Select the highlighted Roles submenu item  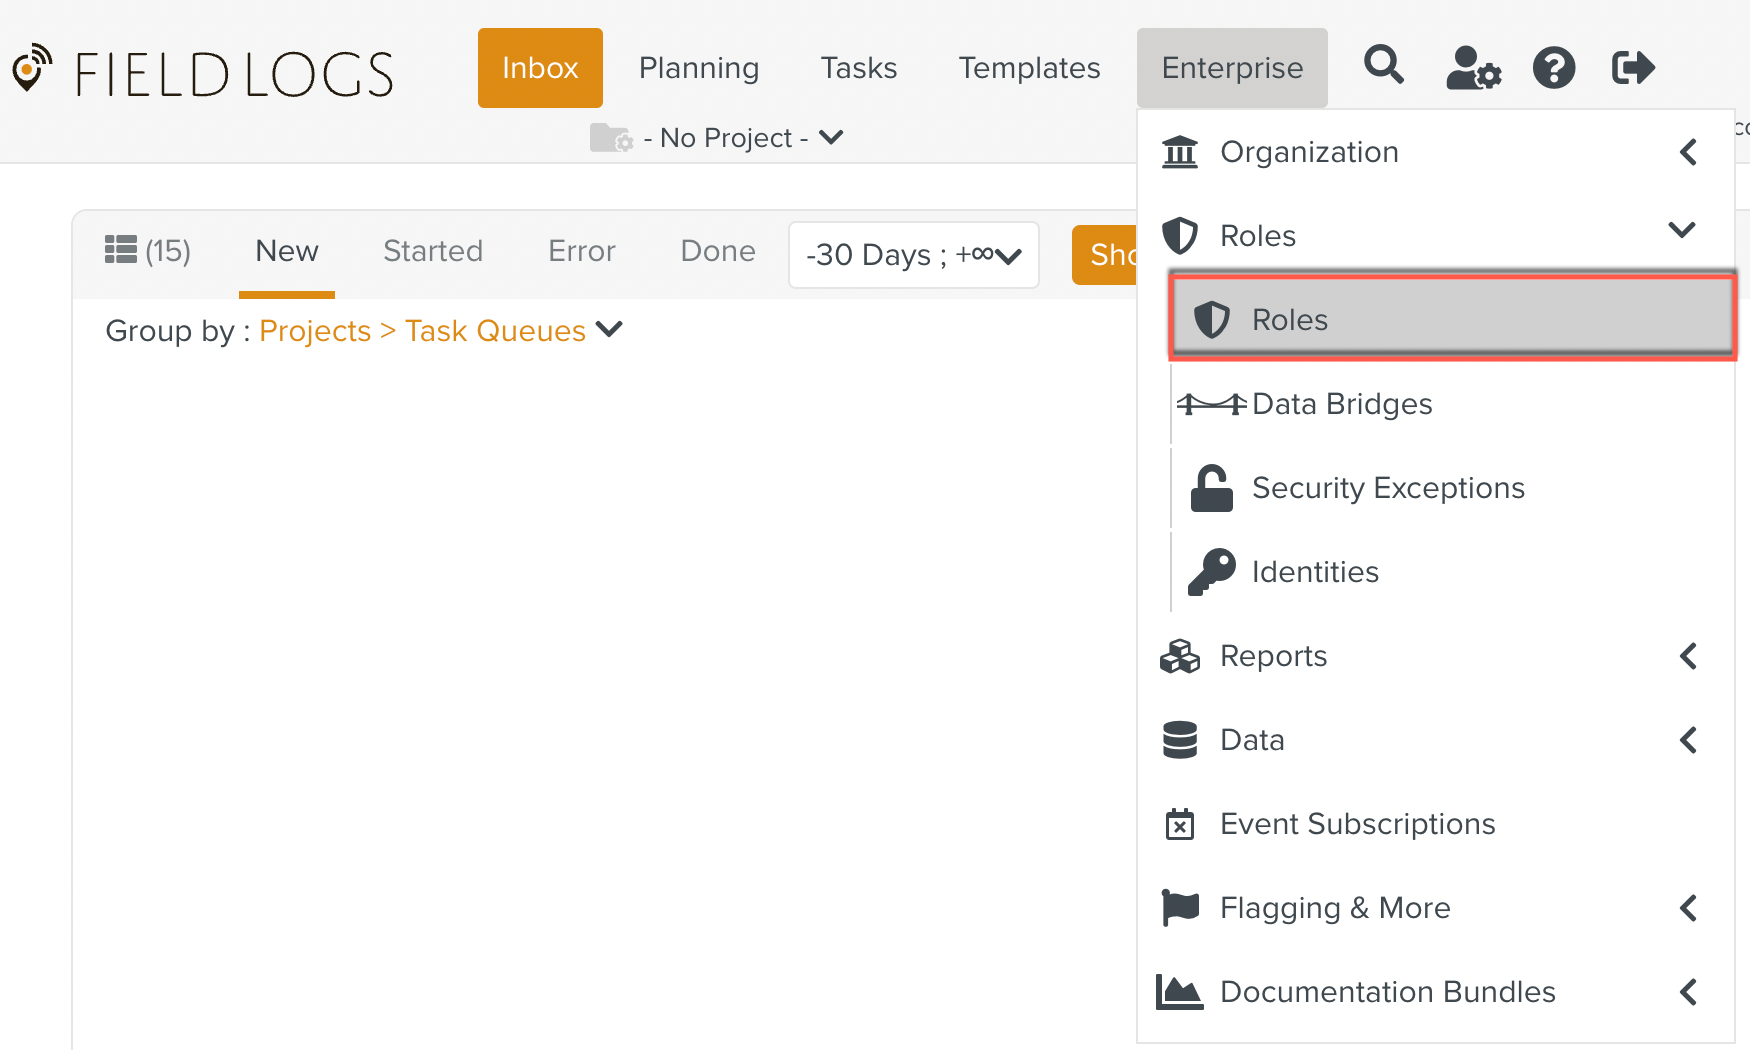pos(1452,320)
